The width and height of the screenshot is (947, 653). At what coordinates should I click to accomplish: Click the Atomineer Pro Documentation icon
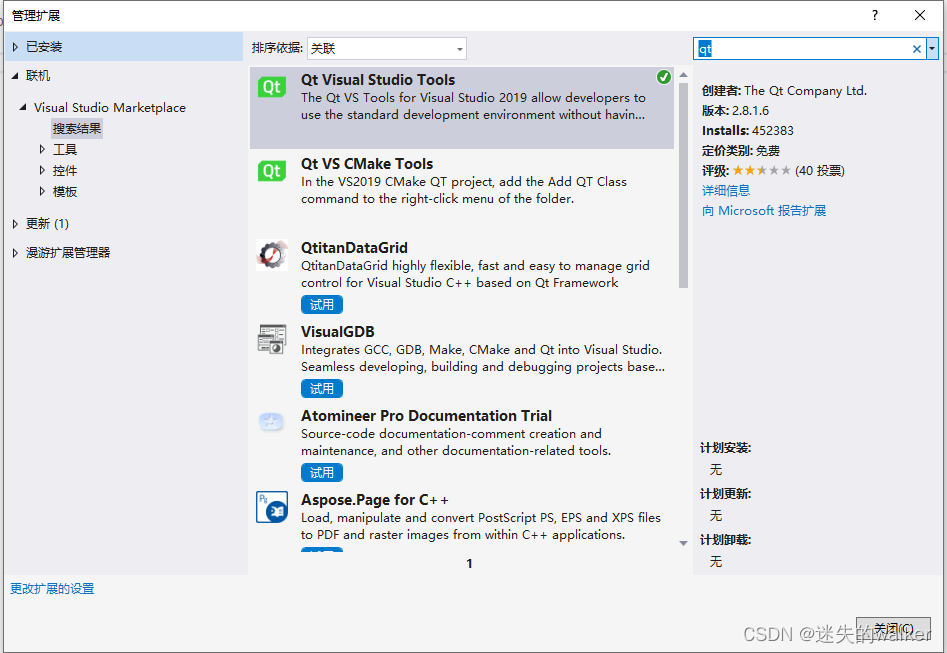point(271,422)
